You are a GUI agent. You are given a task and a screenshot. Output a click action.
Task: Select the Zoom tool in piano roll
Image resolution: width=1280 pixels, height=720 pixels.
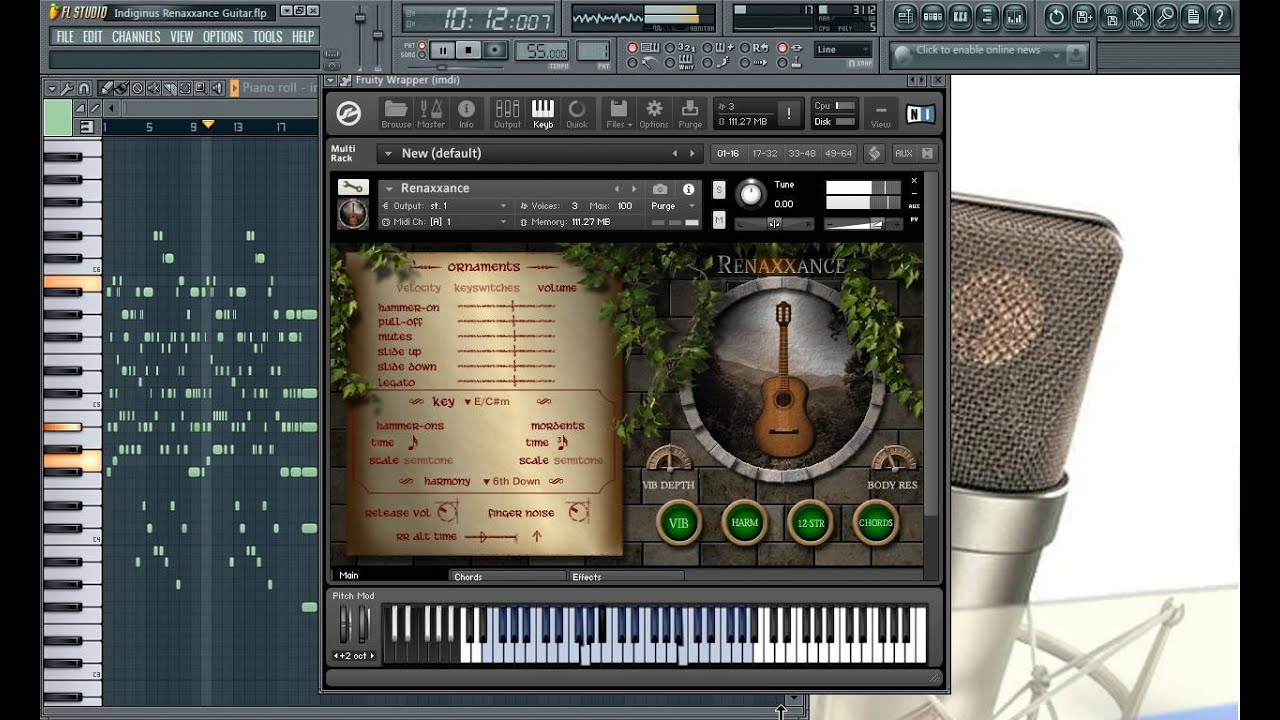[x=202, y=88]
